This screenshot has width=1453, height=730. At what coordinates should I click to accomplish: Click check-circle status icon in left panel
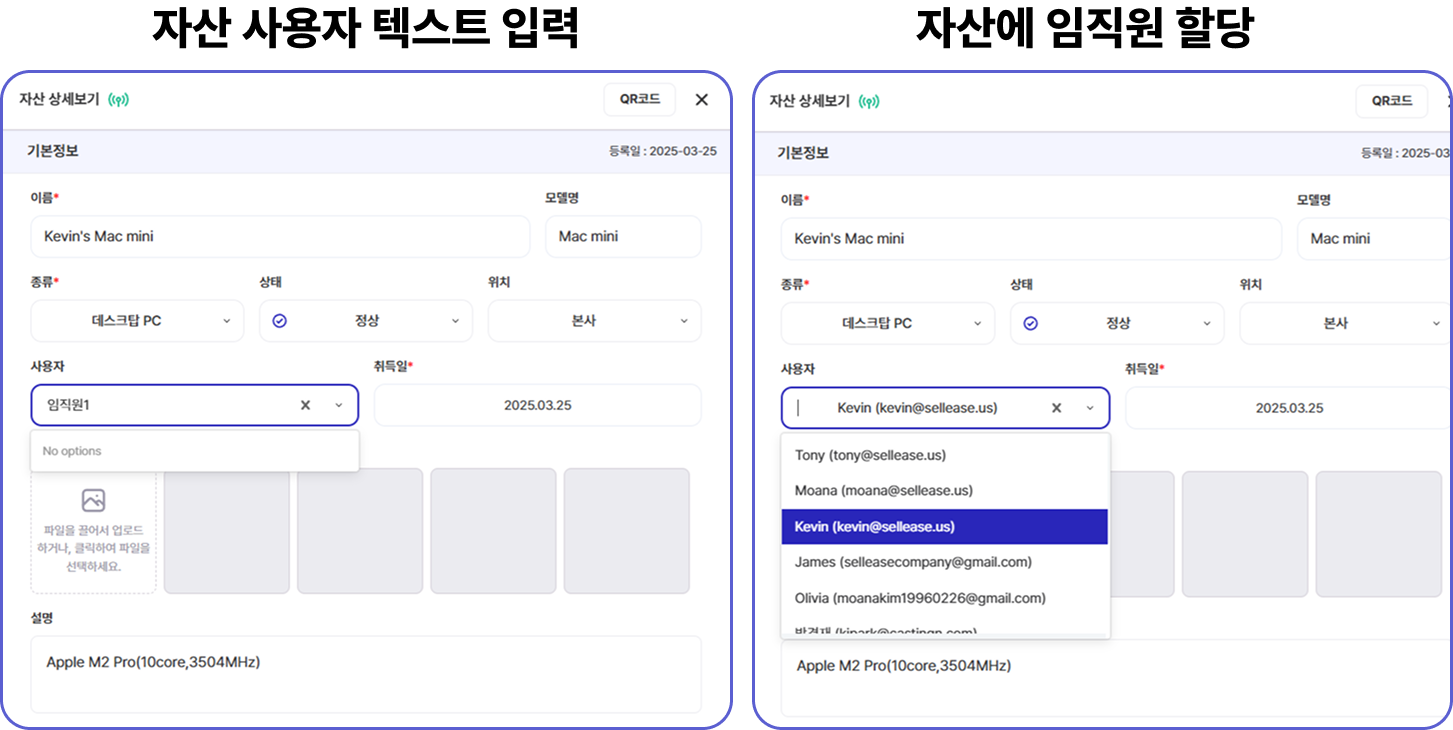[x=280, y=321]
